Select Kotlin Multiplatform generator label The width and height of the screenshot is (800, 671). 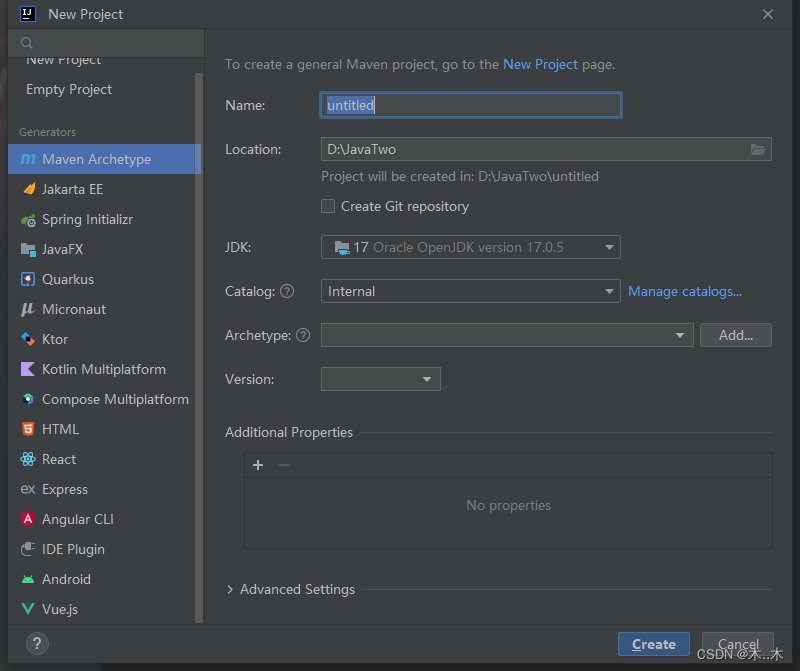(104, 369)
